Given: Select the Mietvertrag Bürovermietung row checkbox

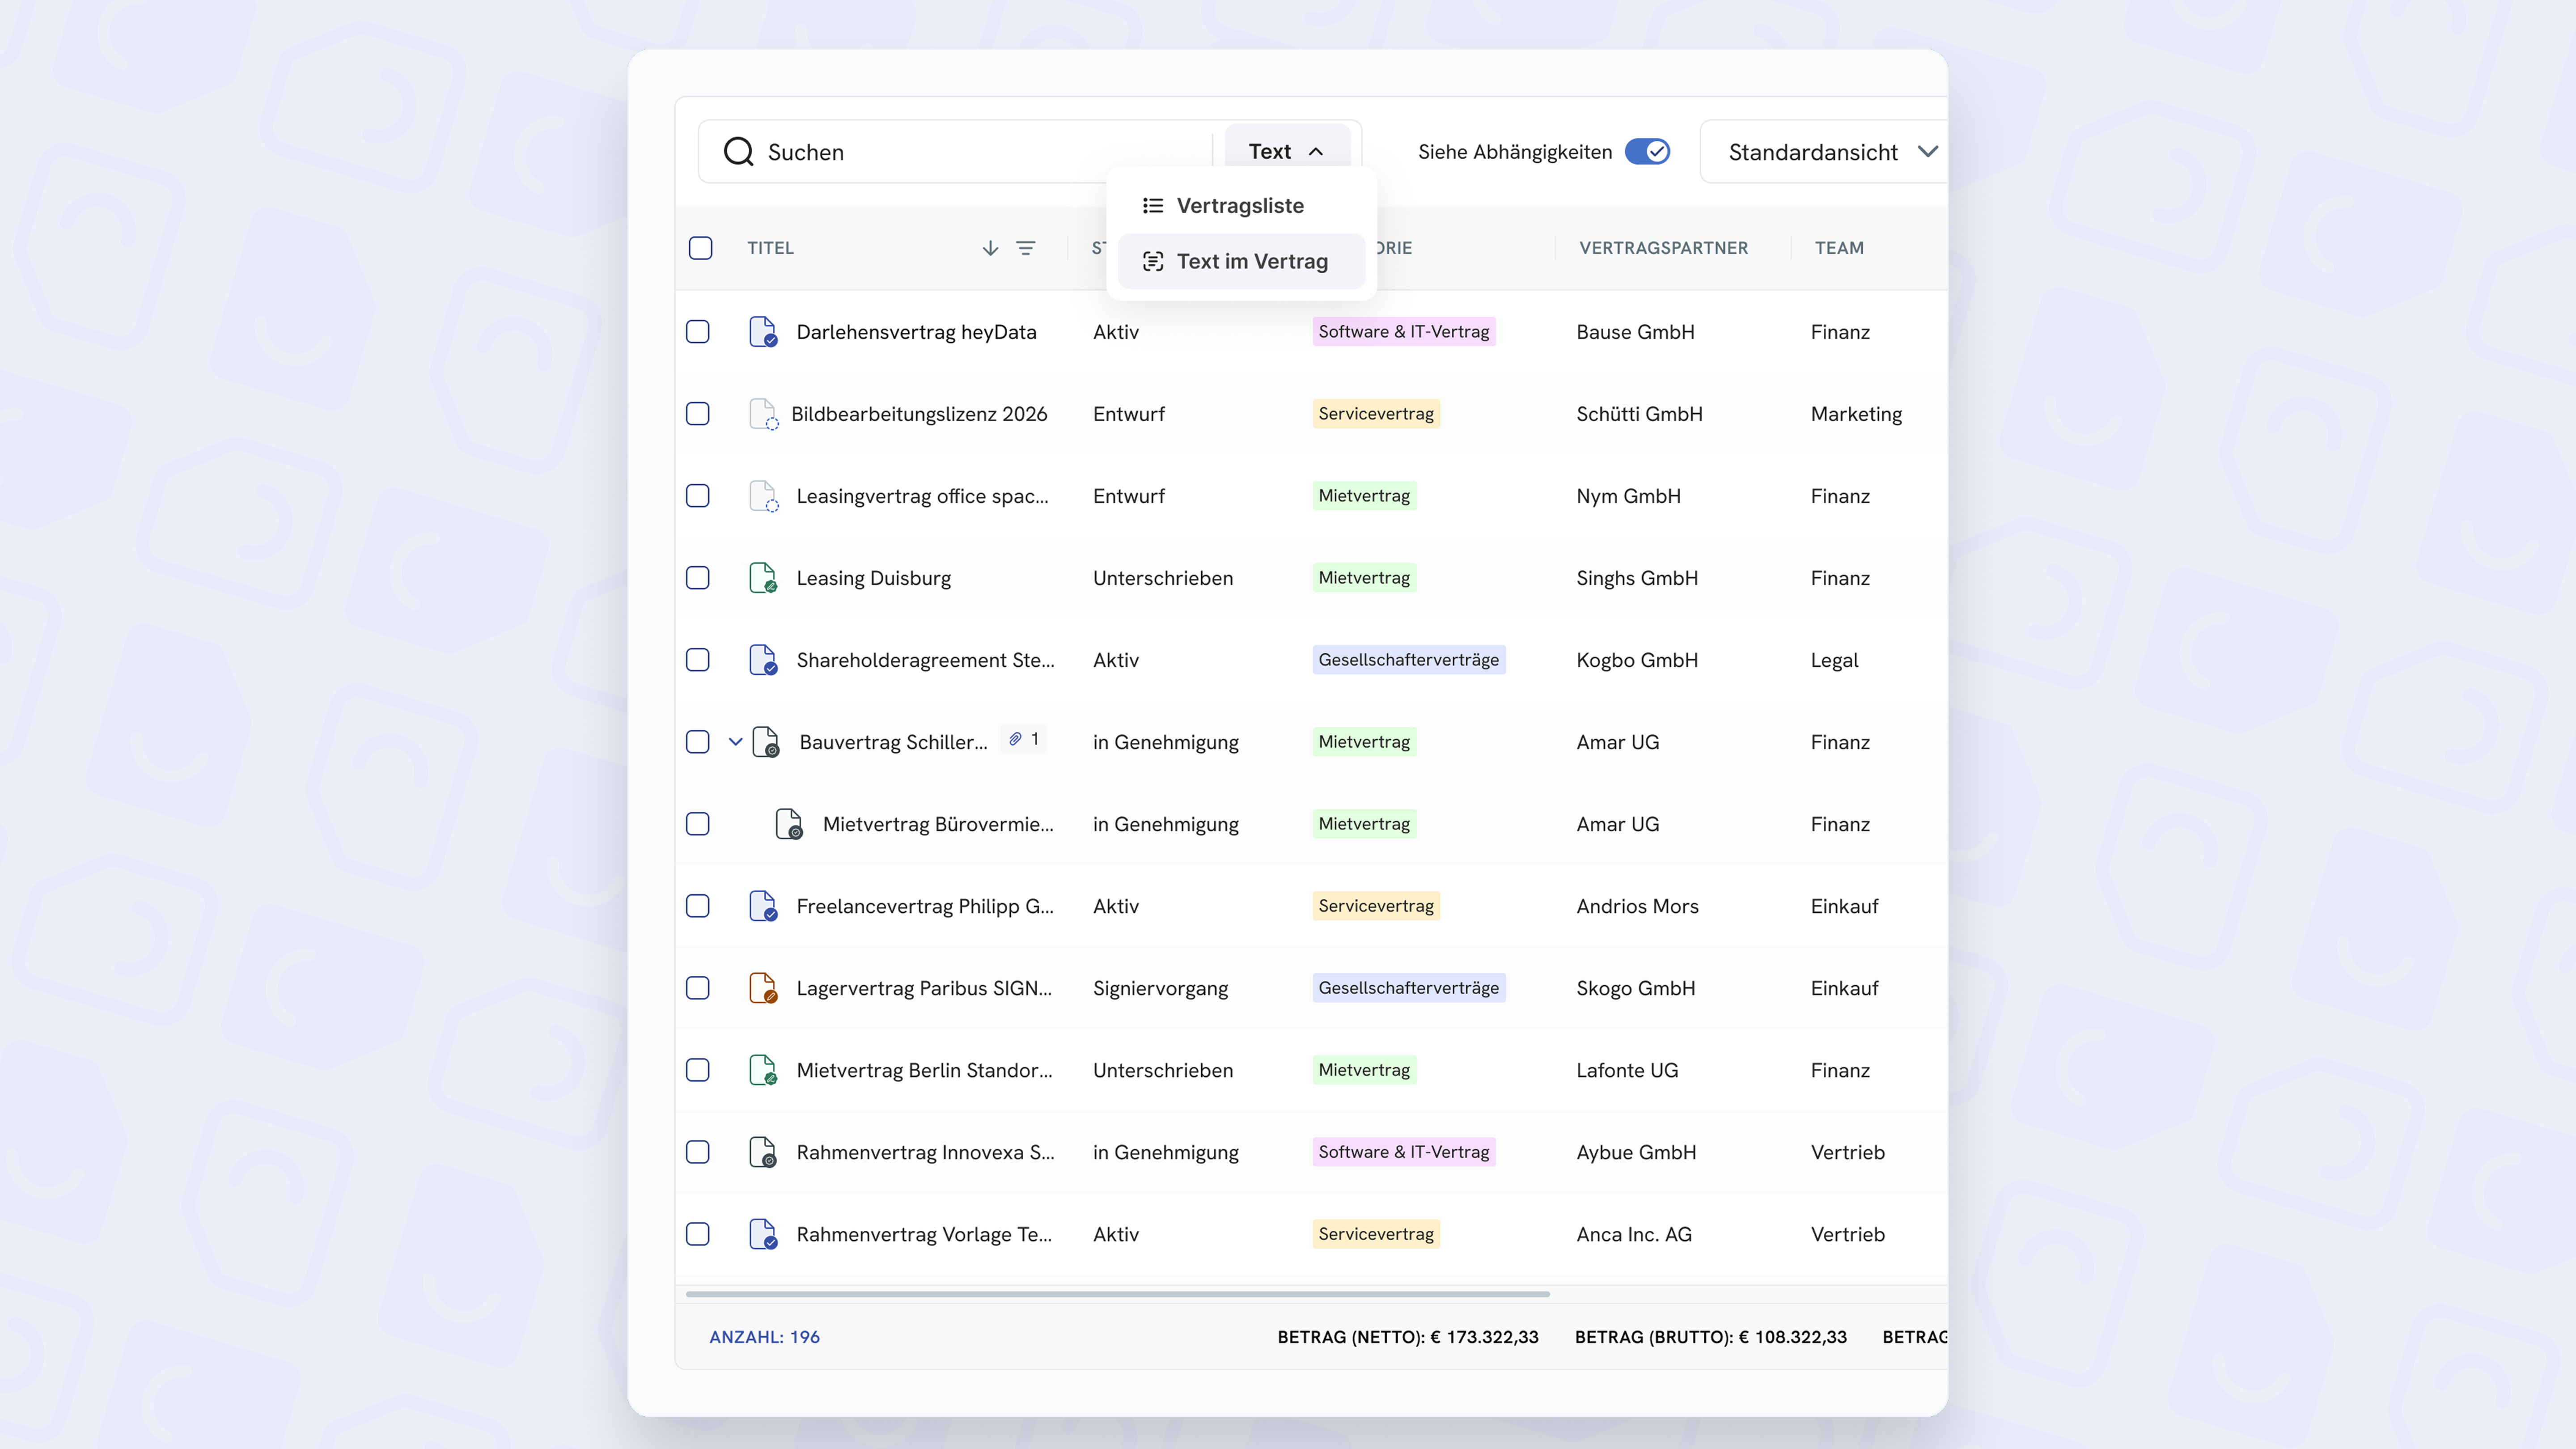Looking at the screenshot, I should tap(698, 824).
